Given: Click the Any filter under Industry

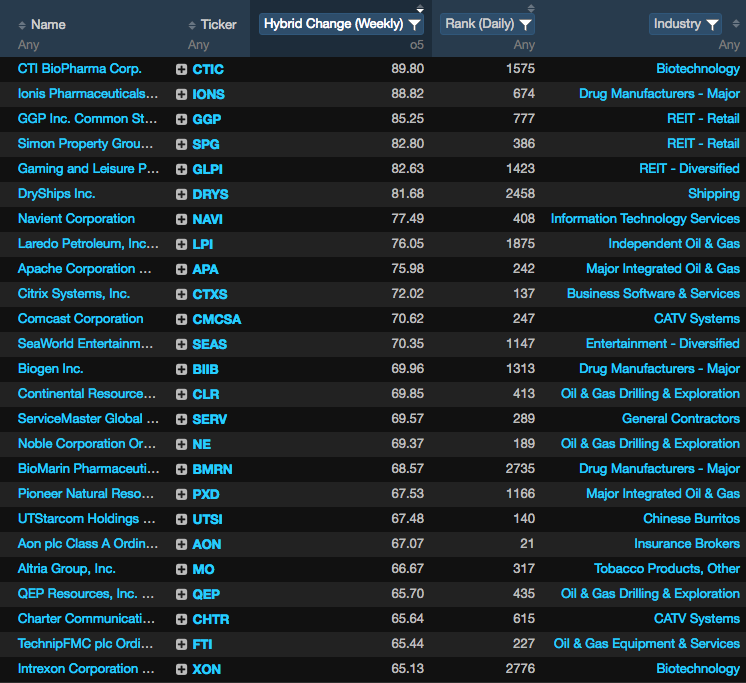Looking at the screenshot, I should 729,45.
